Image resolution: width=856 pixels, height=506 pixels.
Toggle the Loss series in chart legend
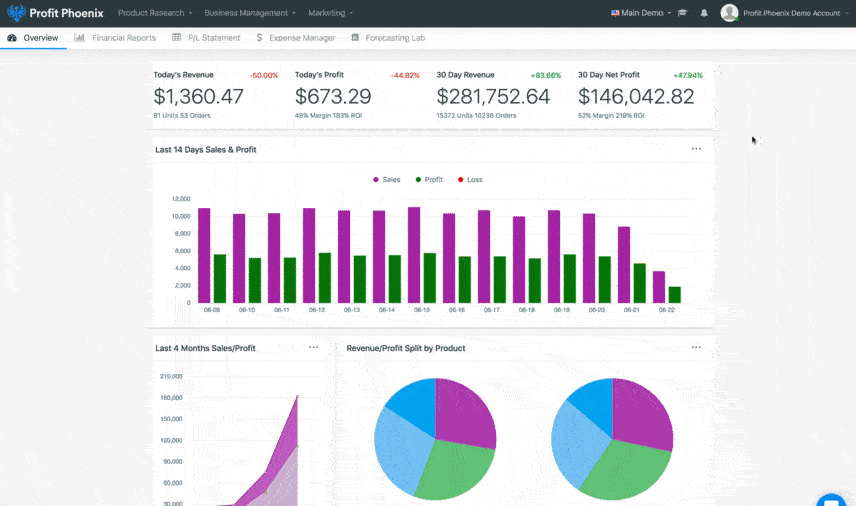point(469,180)
